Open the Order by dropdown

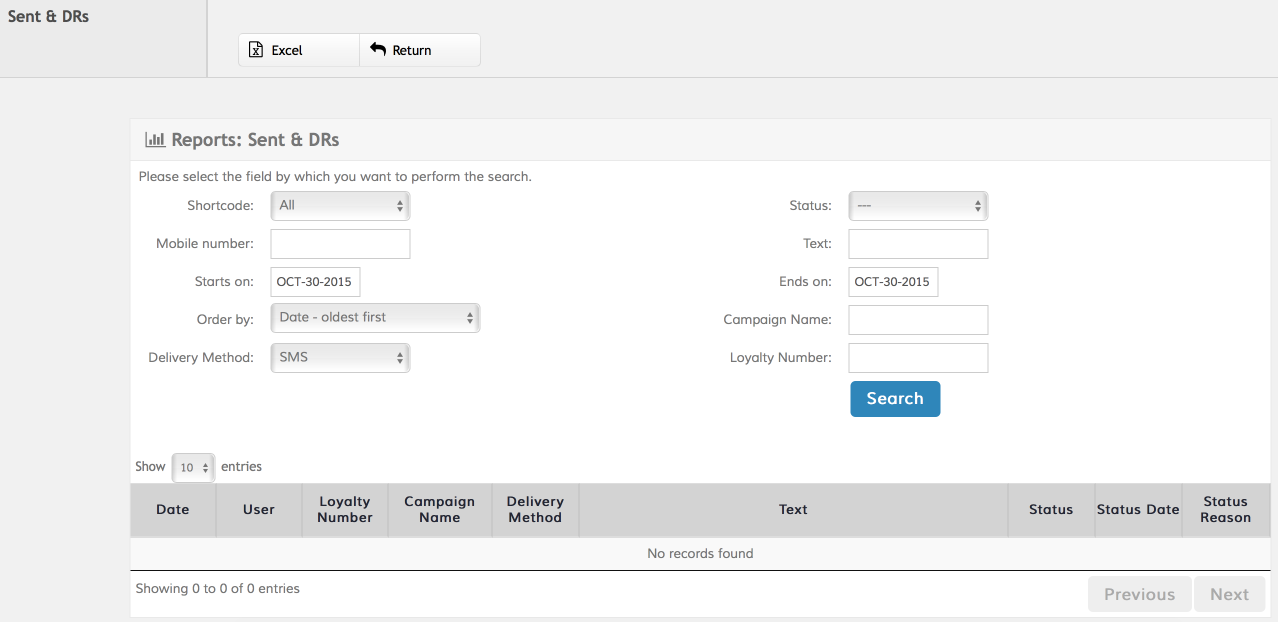tap(375, 318)
